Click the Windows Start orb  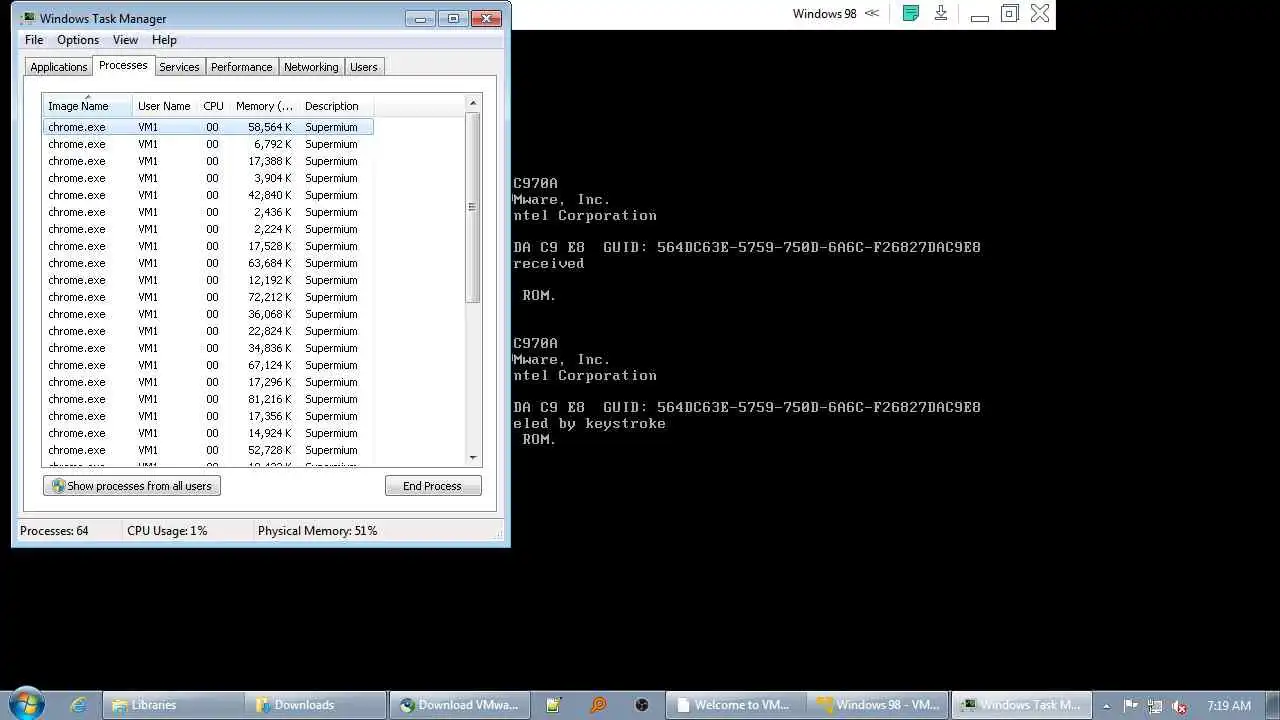click(27, 704)
